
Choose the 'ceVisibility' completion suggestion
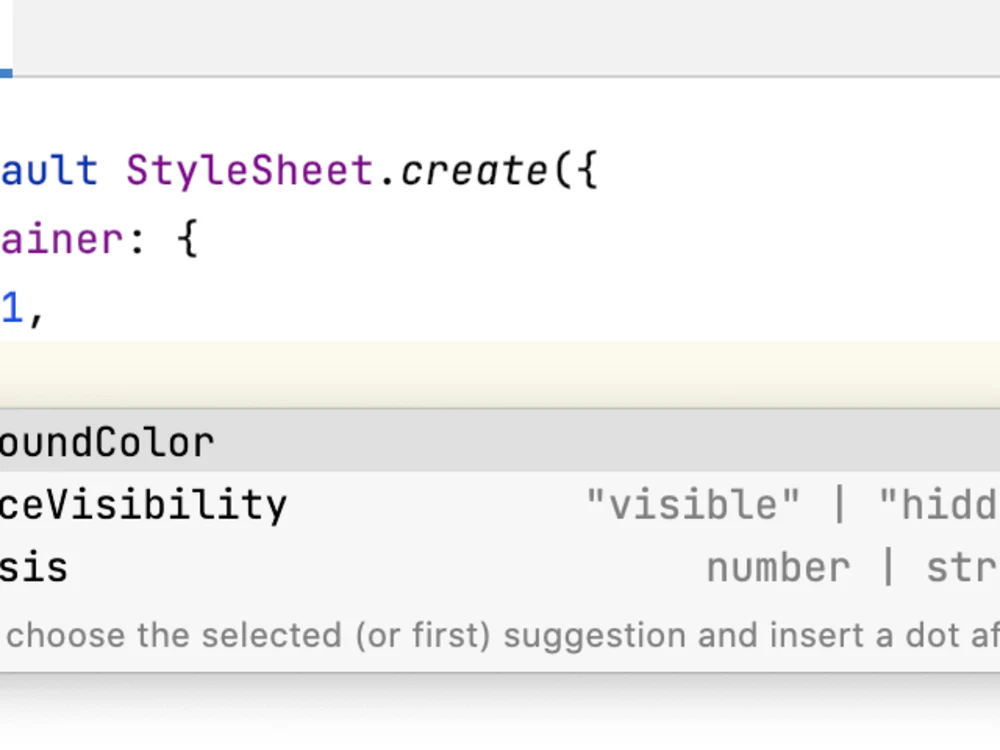point(500,504)
